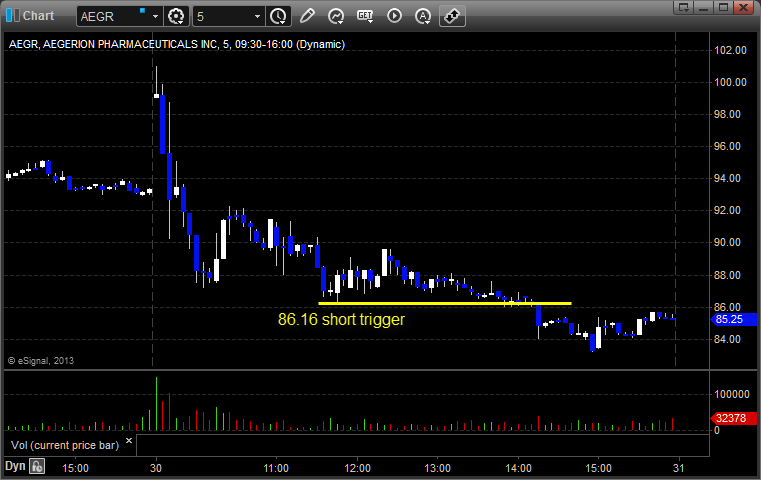
Task: Click the 94.00 price axis label
Action: click(728, 178)
